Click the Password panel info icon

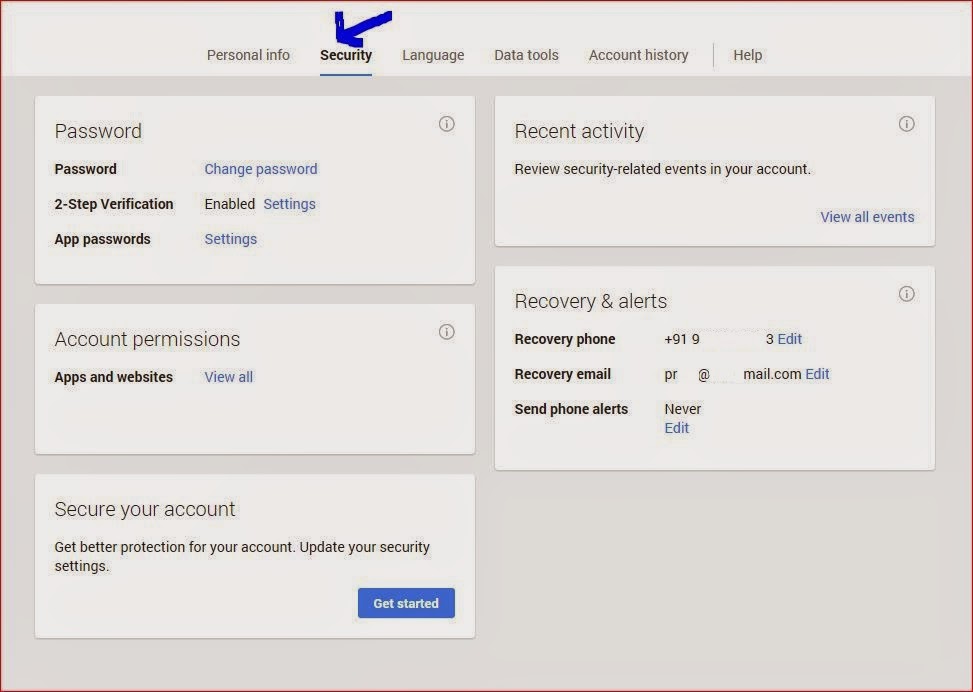447,123
